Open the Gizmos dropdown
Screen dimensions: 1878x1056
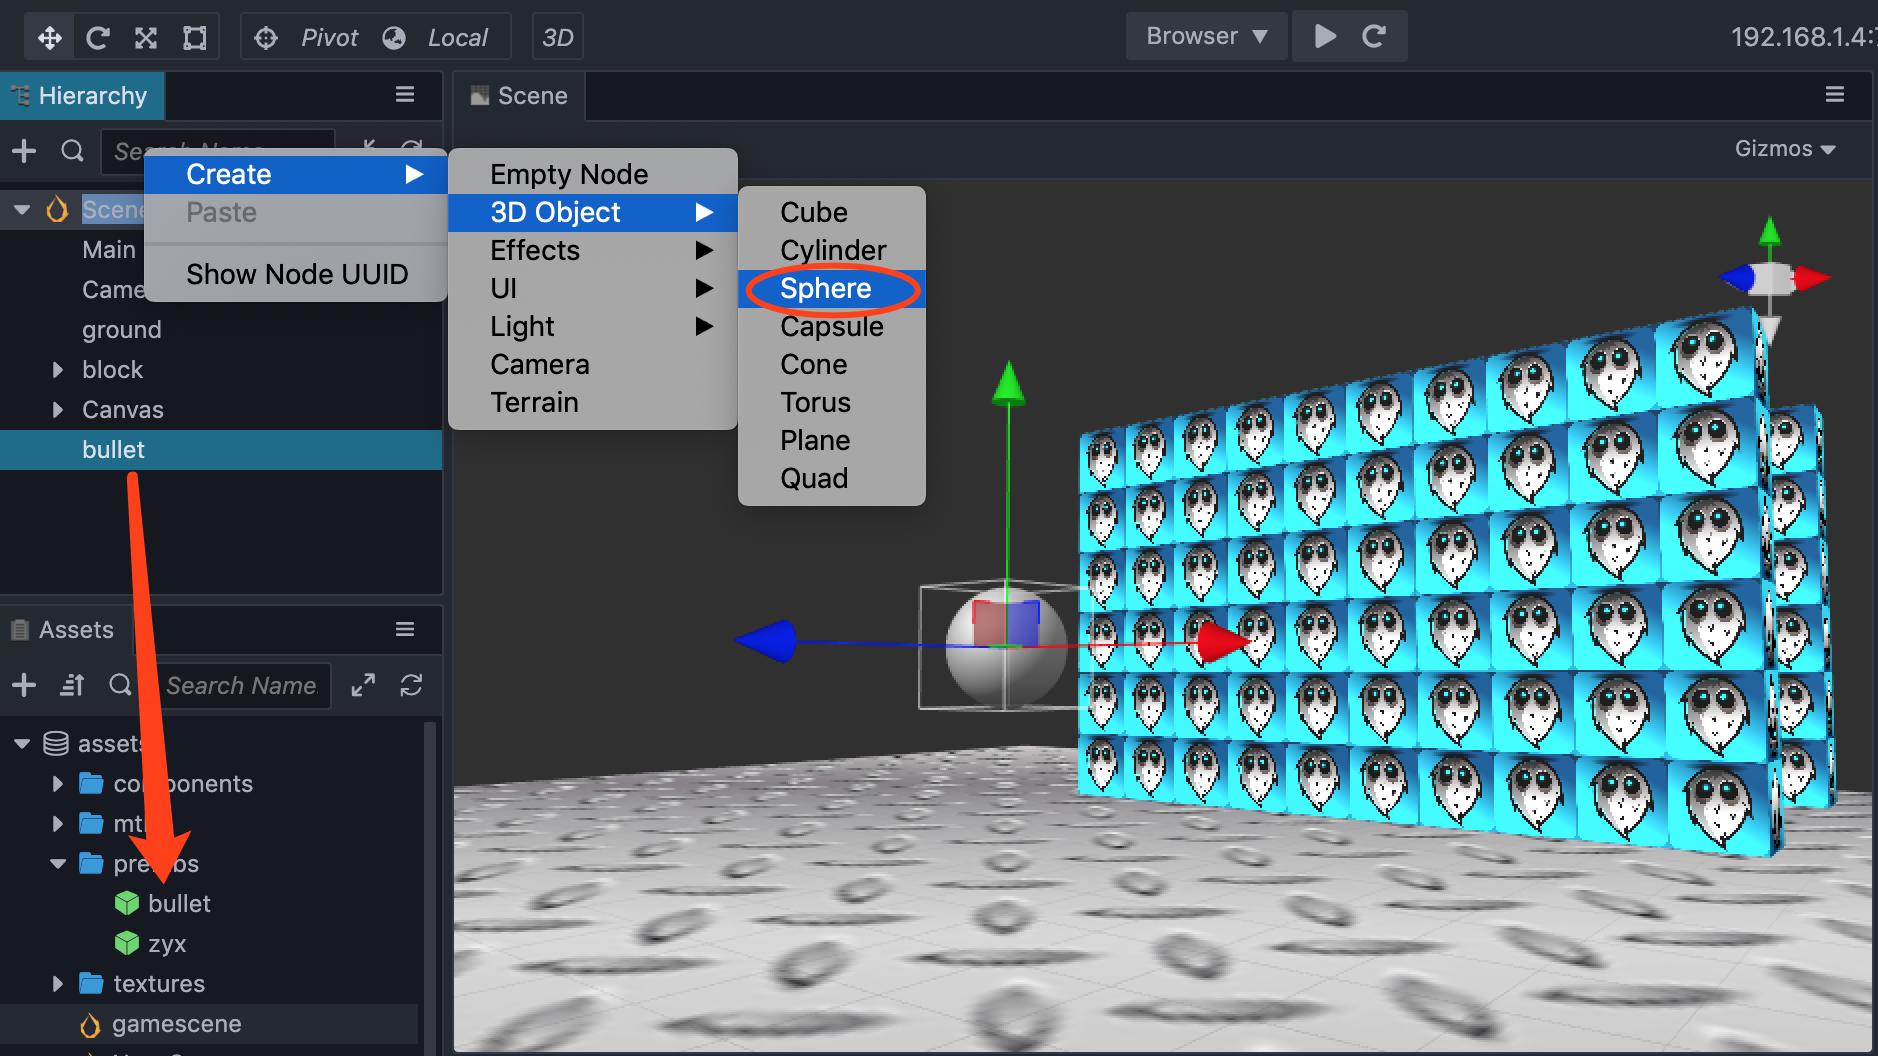click(x=1786, y=148)
